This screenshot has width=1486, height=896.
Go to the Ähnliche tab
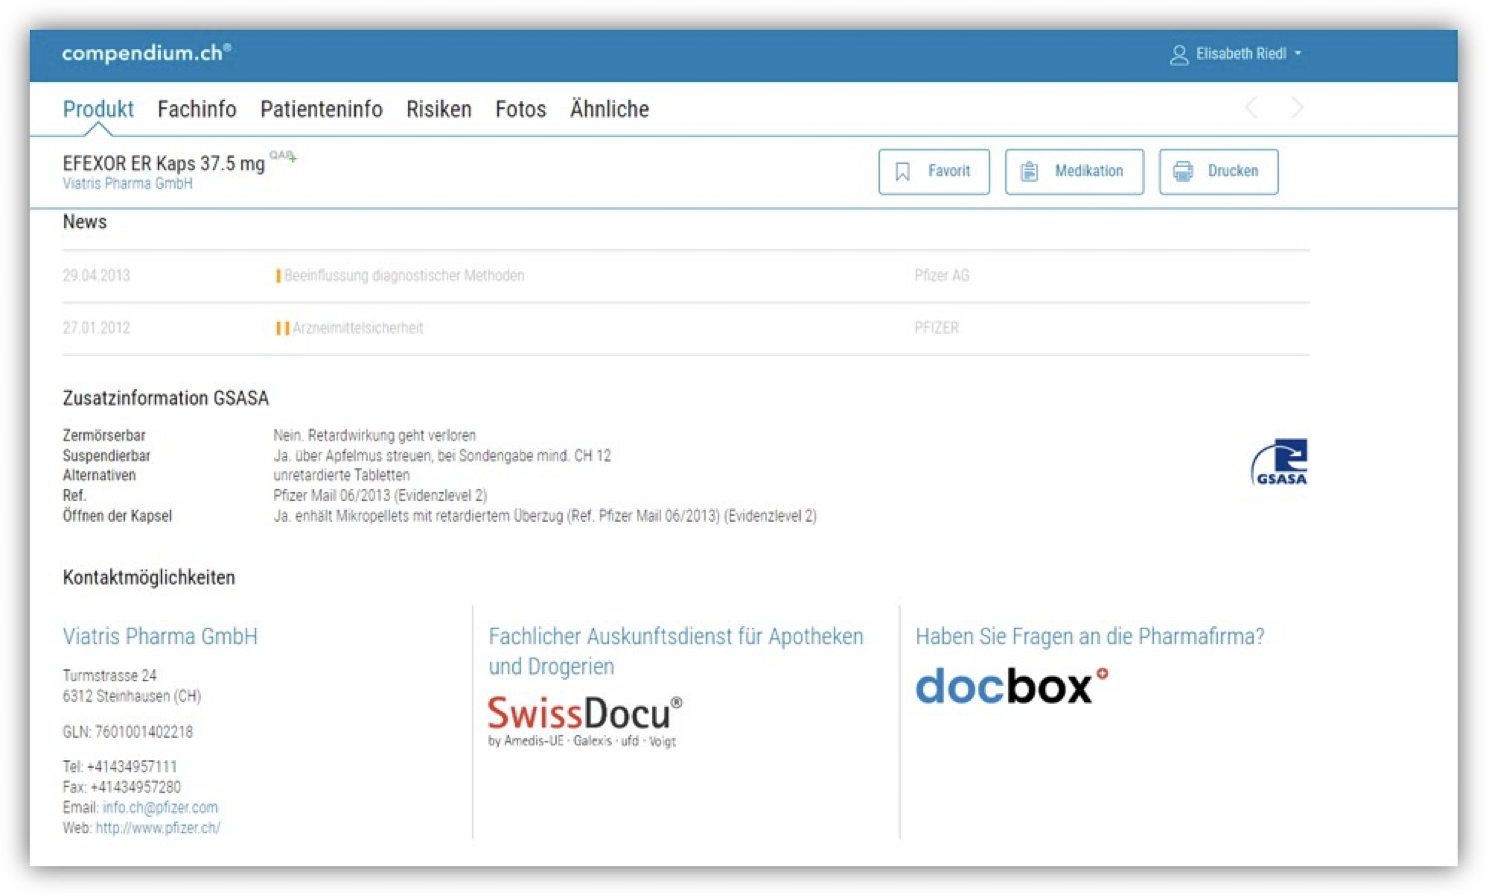click(609, 109)
